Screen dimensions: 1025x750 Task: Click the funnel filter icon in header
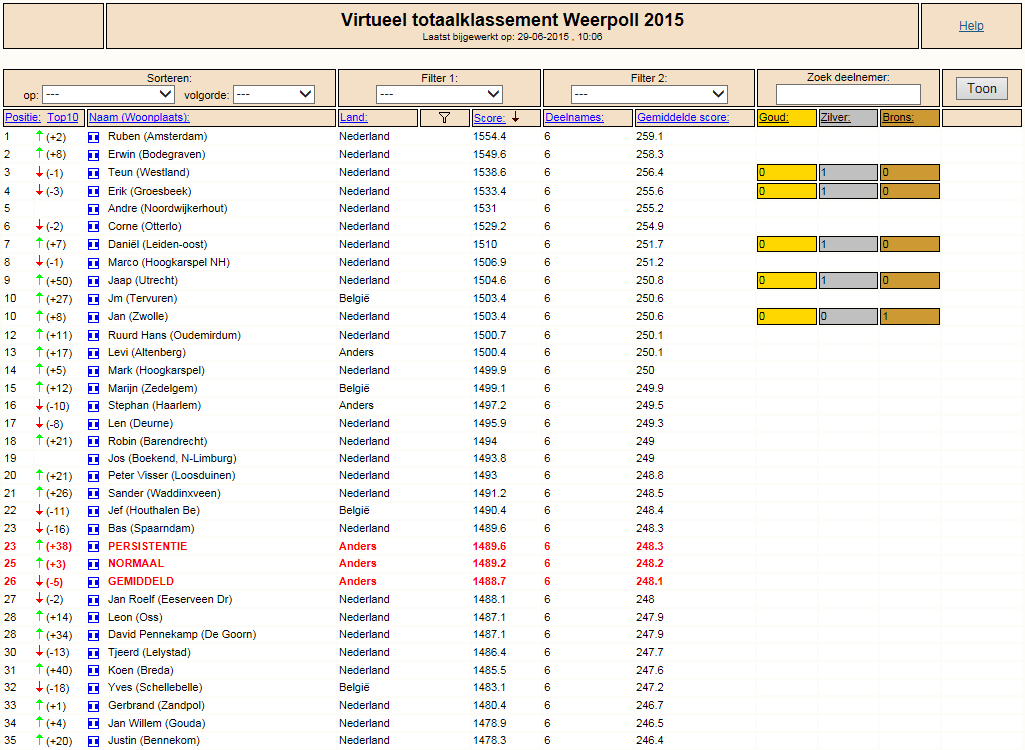coord(445,118)
